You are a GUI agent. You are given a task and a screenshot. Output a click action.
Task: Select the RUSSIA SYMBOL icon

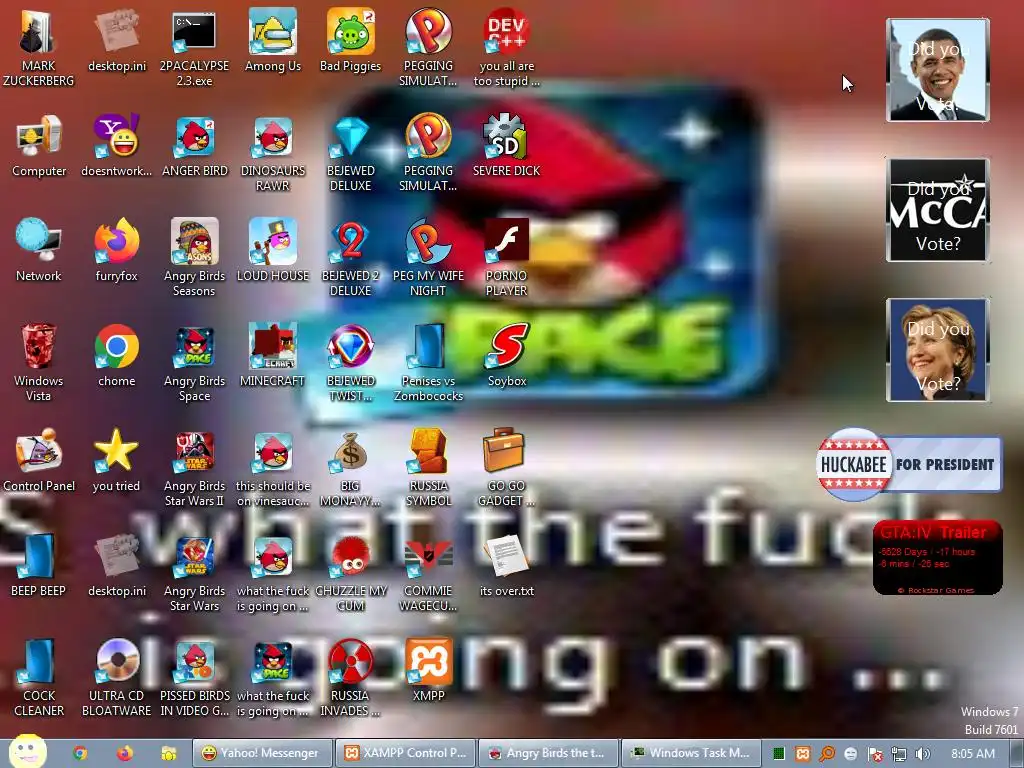point(428,468)
